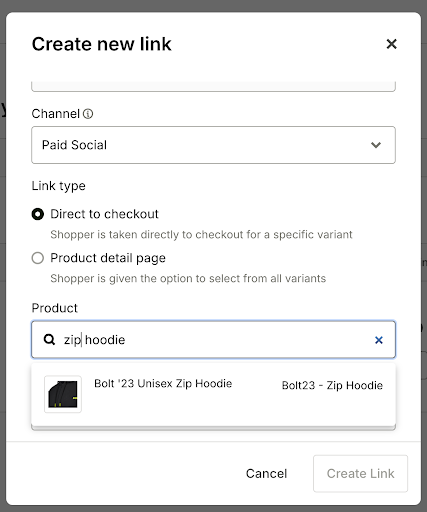Viewport: 427px width, 512px height.
Task: Click the zip hoodie product thumbnail
Action: 63,394
